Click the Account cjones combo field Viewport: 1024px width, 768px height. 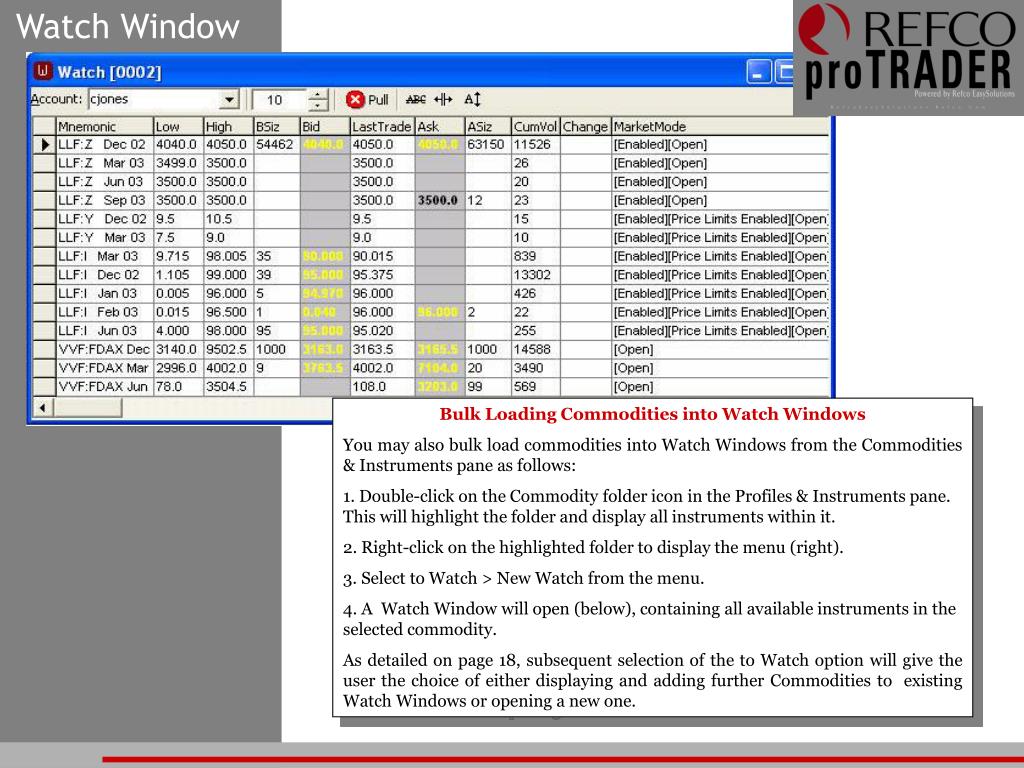coord(163,100)
